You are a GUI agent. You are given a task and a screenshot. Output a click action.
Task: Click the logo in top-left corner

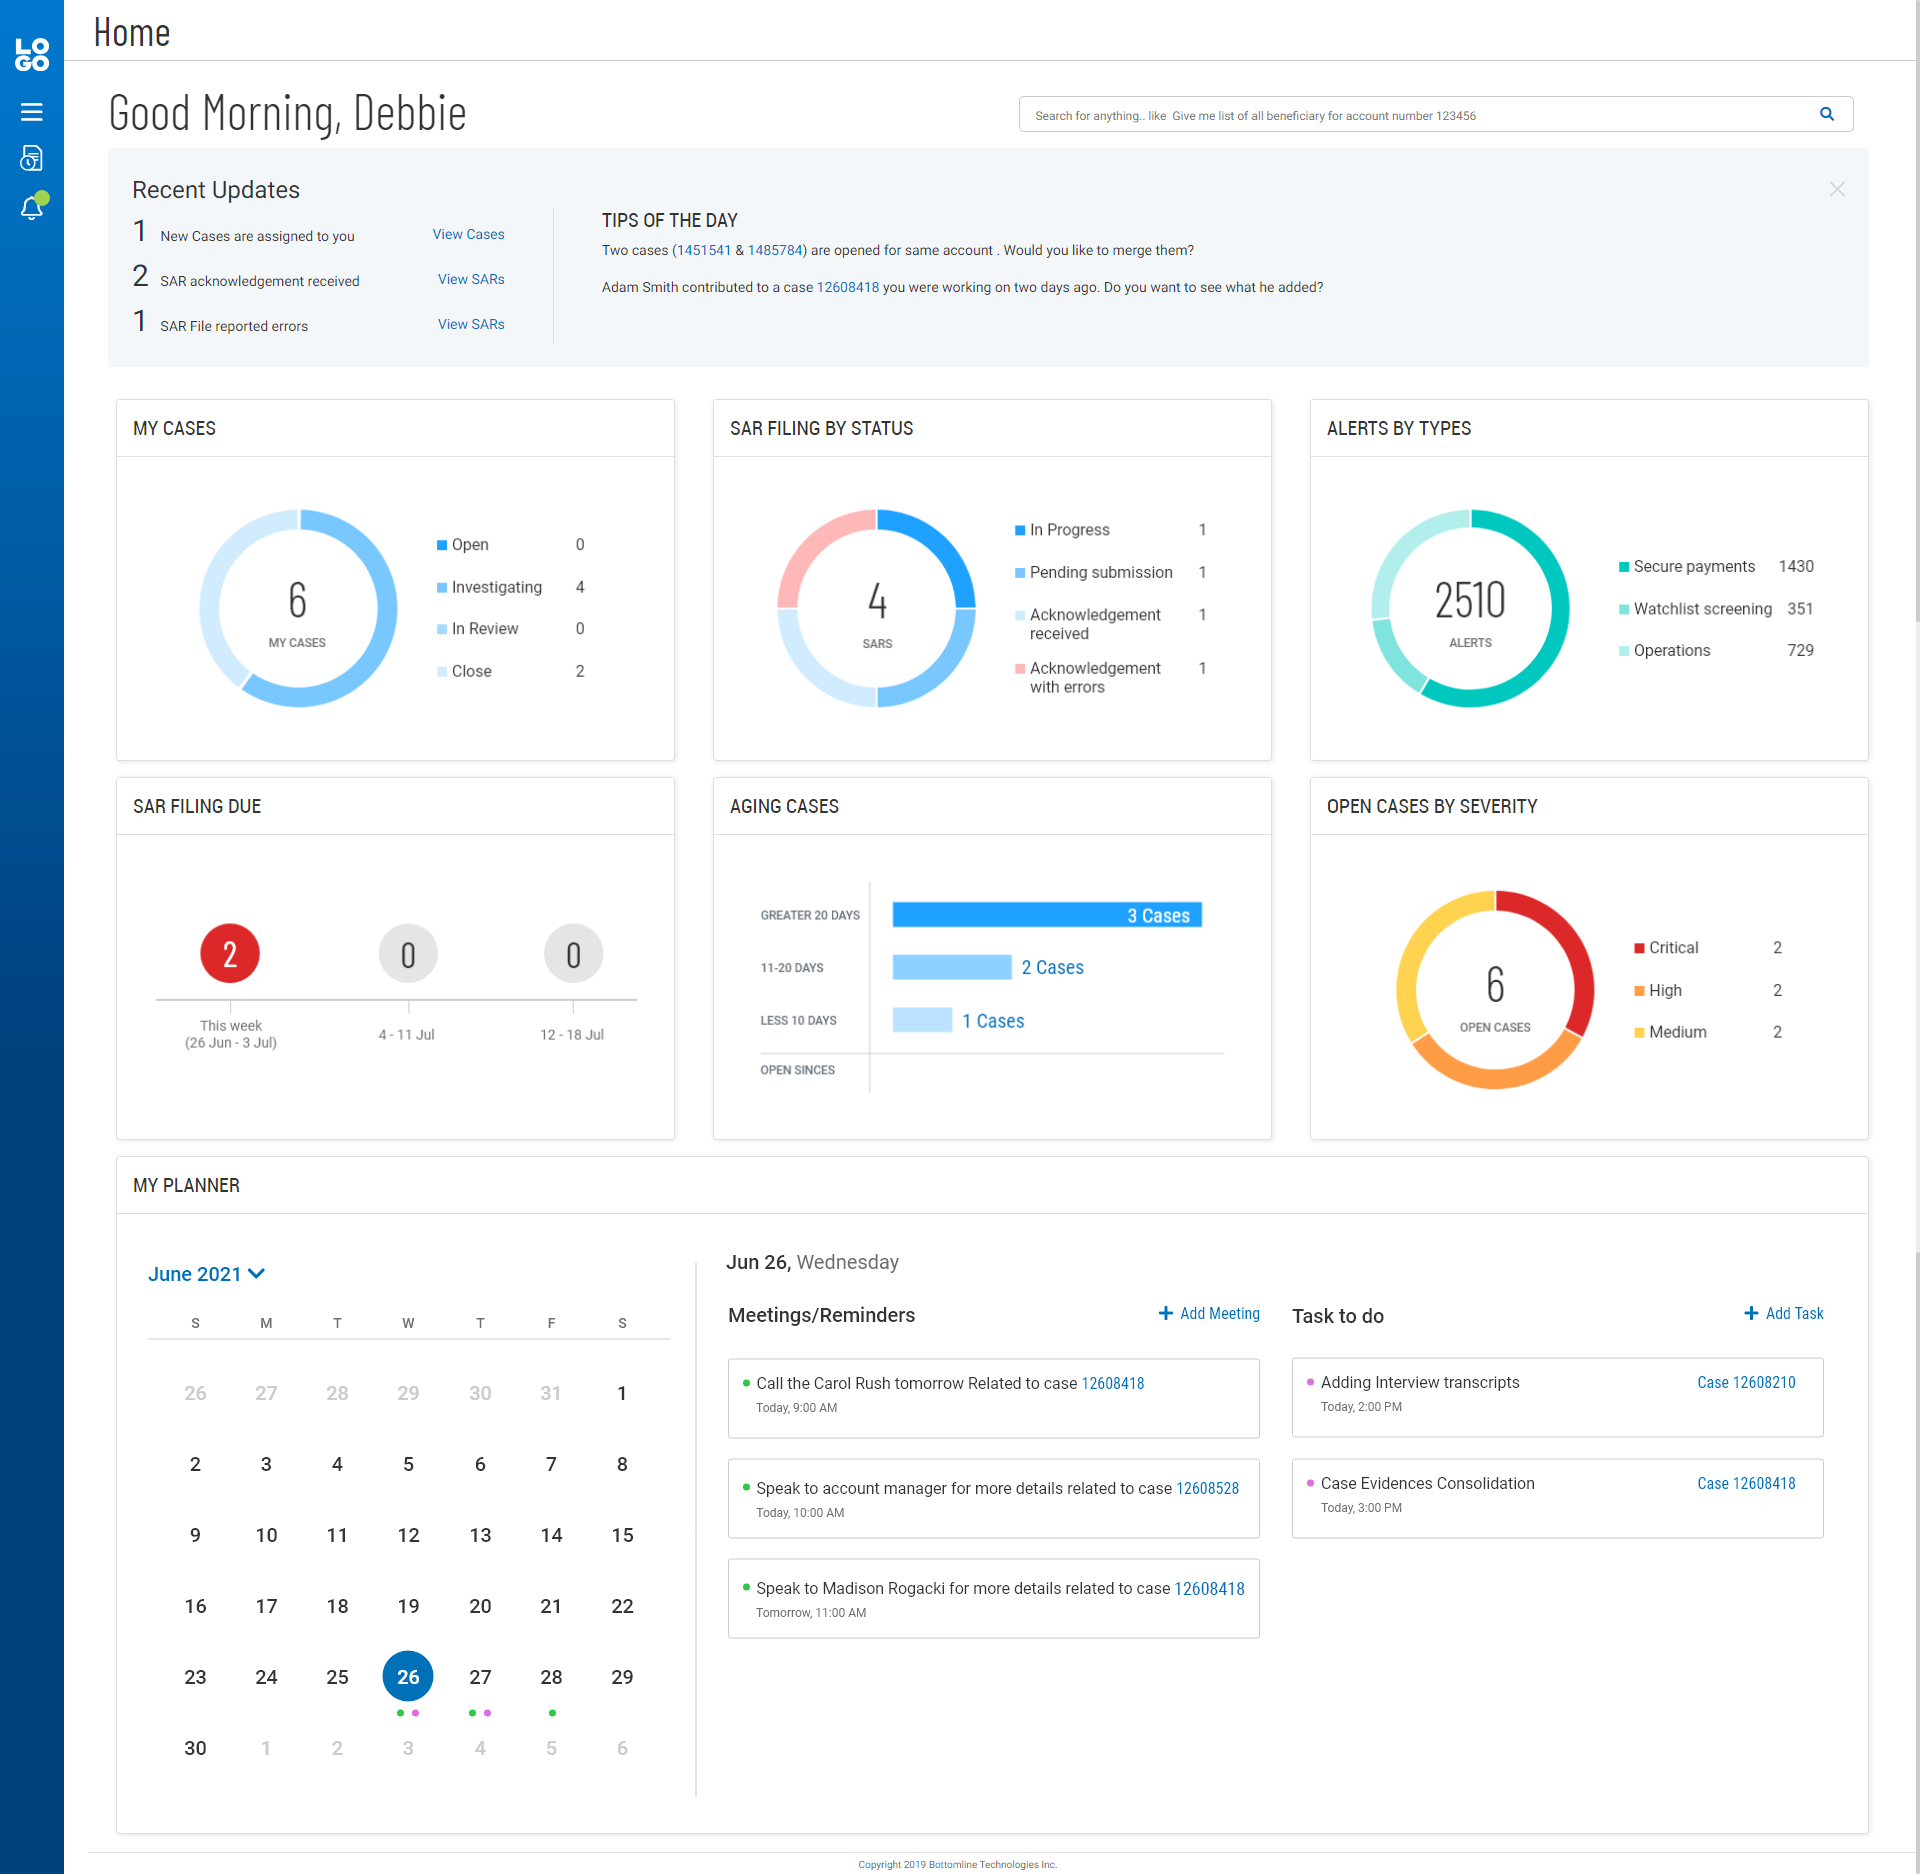click(31, 54)
